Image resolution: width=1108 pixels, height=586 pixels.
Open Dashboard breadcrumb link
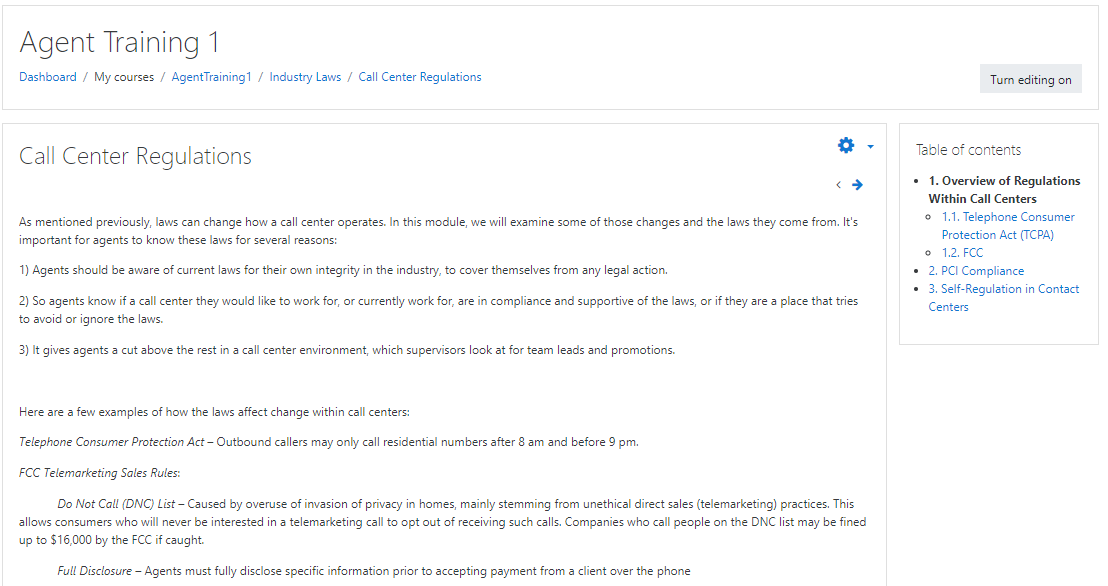[x=48, y=77]
